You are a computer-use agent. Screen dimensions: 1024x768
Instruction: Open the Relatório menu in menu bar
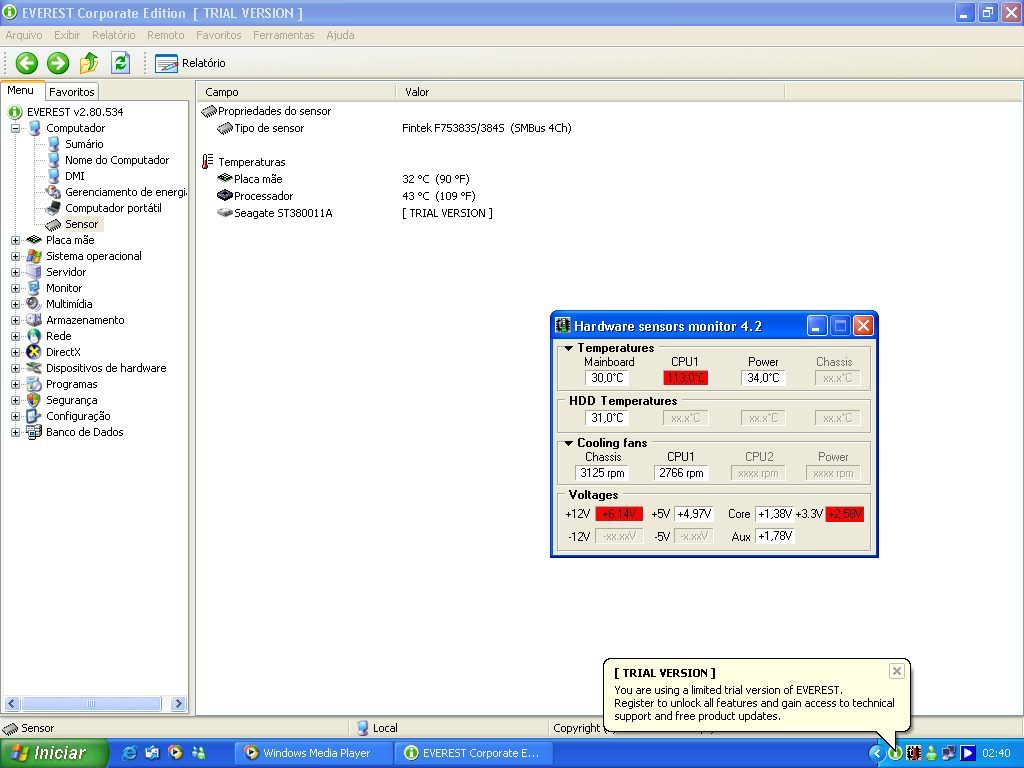pyautogui.click(x=114, y=35)
